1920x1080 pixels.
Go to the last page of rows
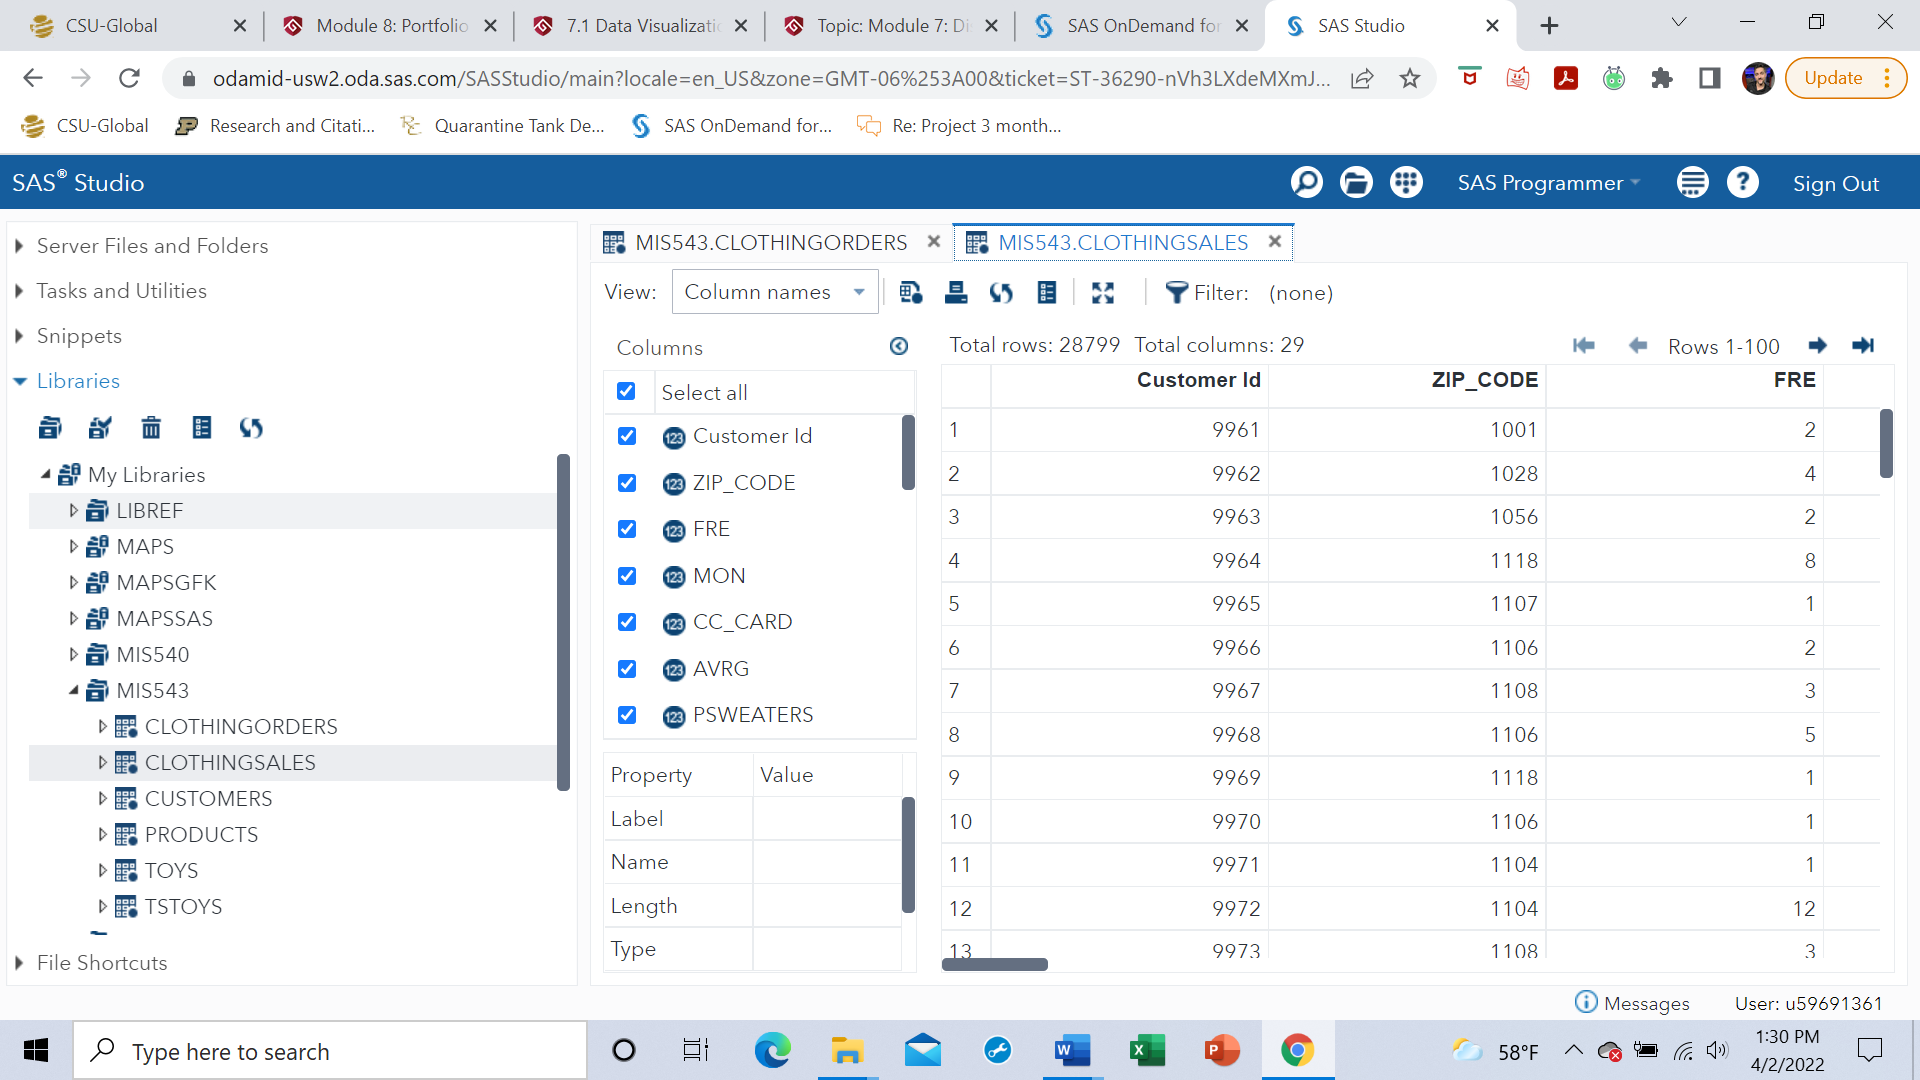(1863, 346)
